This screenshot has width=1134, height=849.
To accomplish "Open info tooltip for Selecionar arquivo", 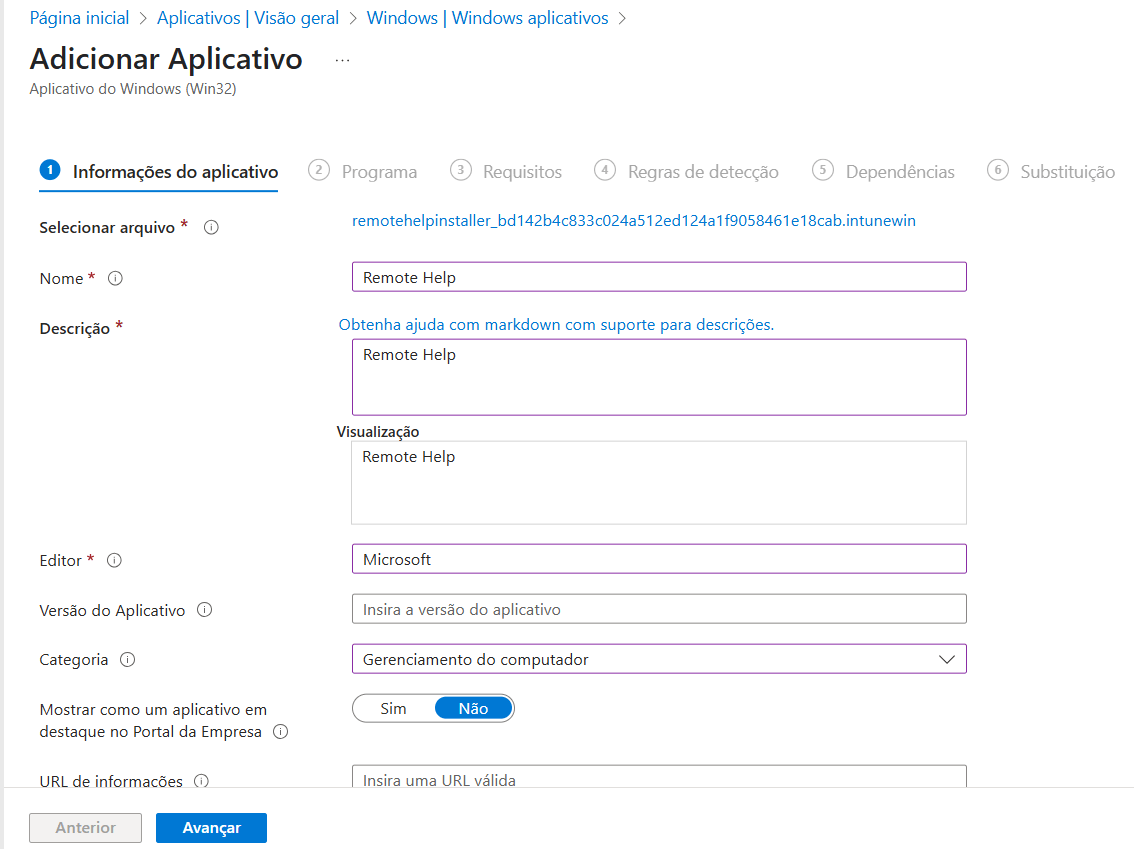I will (x=211, y=228).
